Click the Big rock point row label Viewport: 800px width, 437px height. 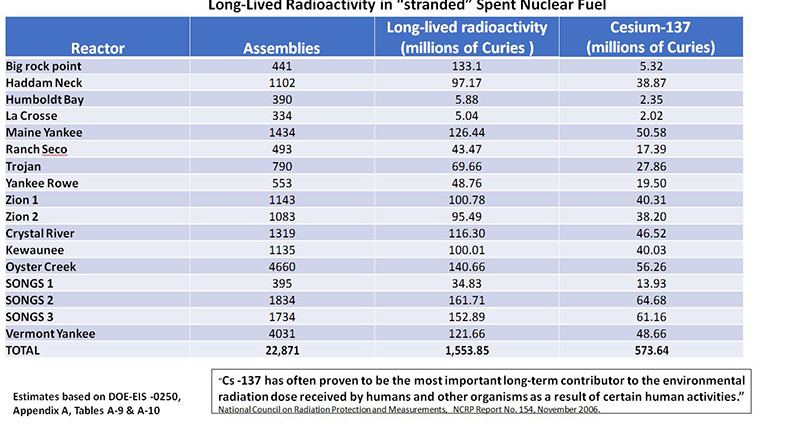point(43,66)
